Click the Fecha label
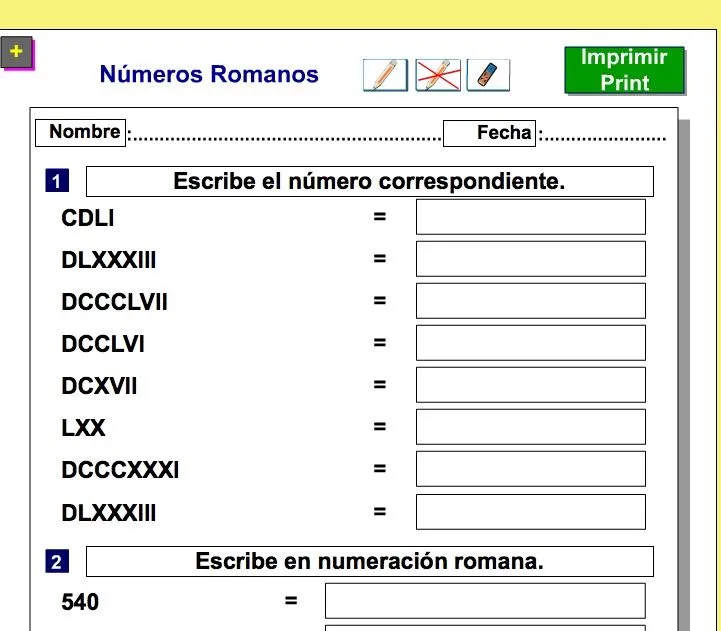 [x=489, y=133]
